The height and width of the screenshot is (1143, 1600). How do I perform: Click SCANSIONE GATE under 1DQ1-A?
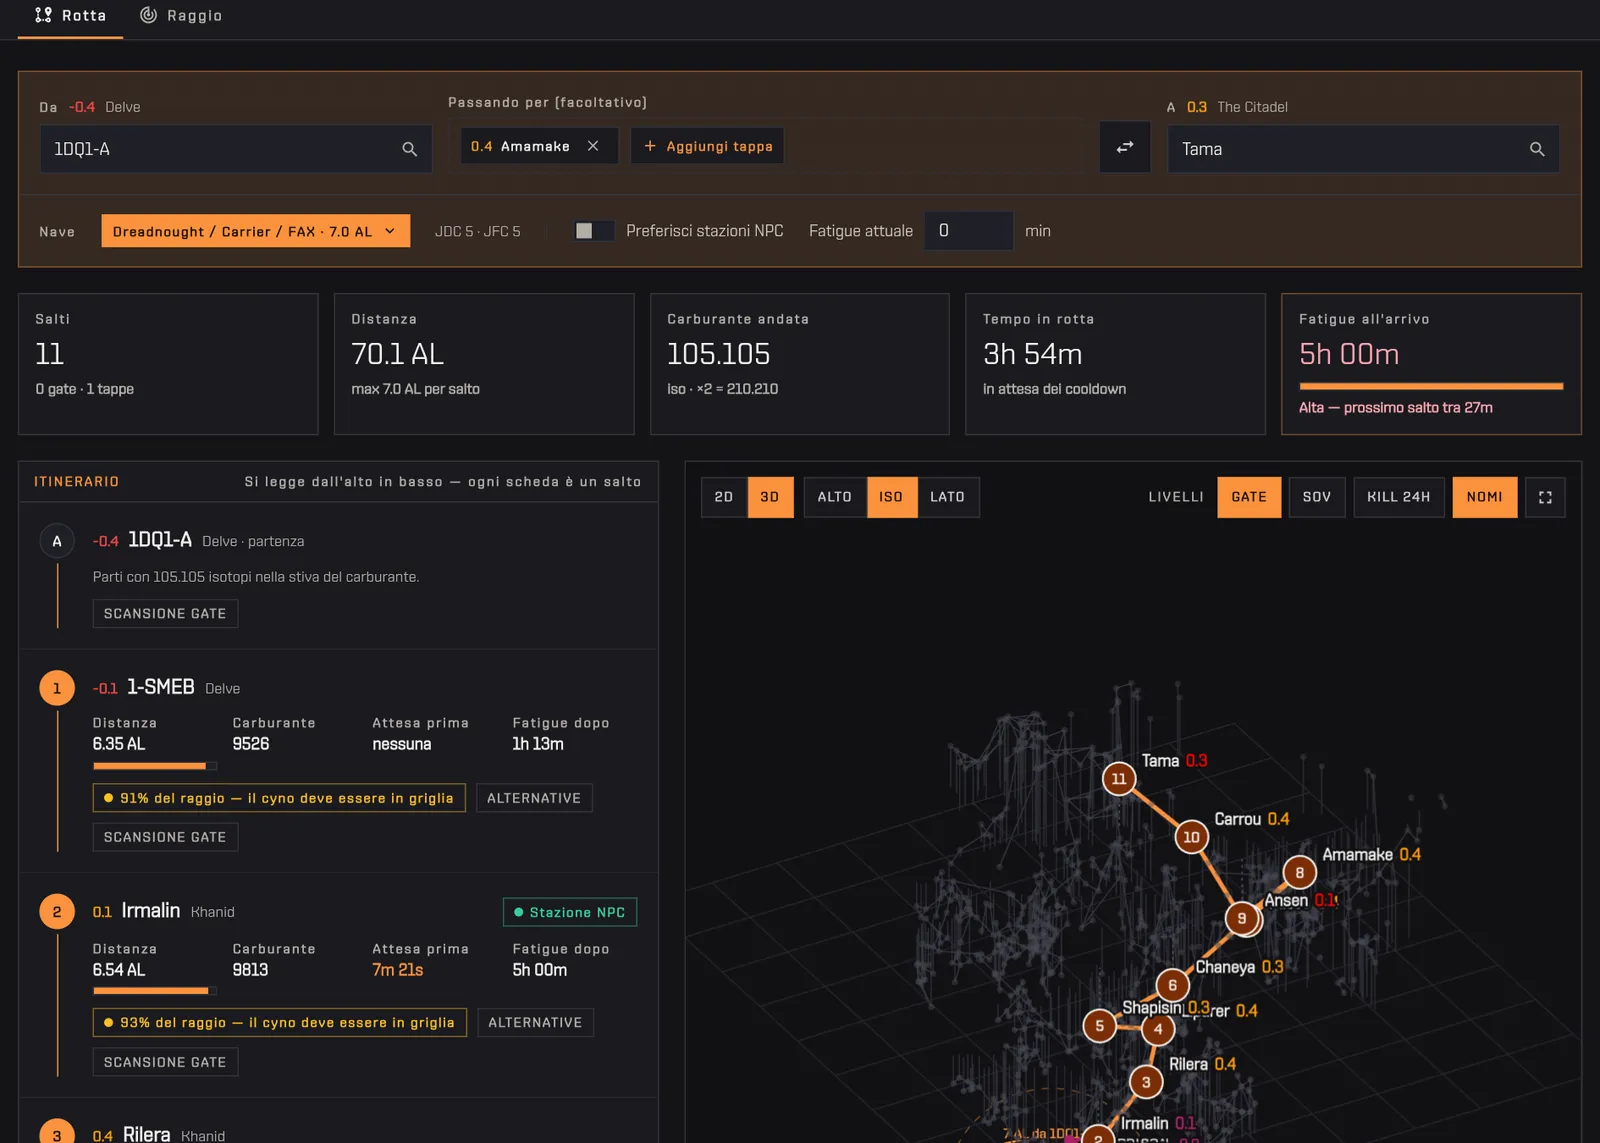point(165,614)
